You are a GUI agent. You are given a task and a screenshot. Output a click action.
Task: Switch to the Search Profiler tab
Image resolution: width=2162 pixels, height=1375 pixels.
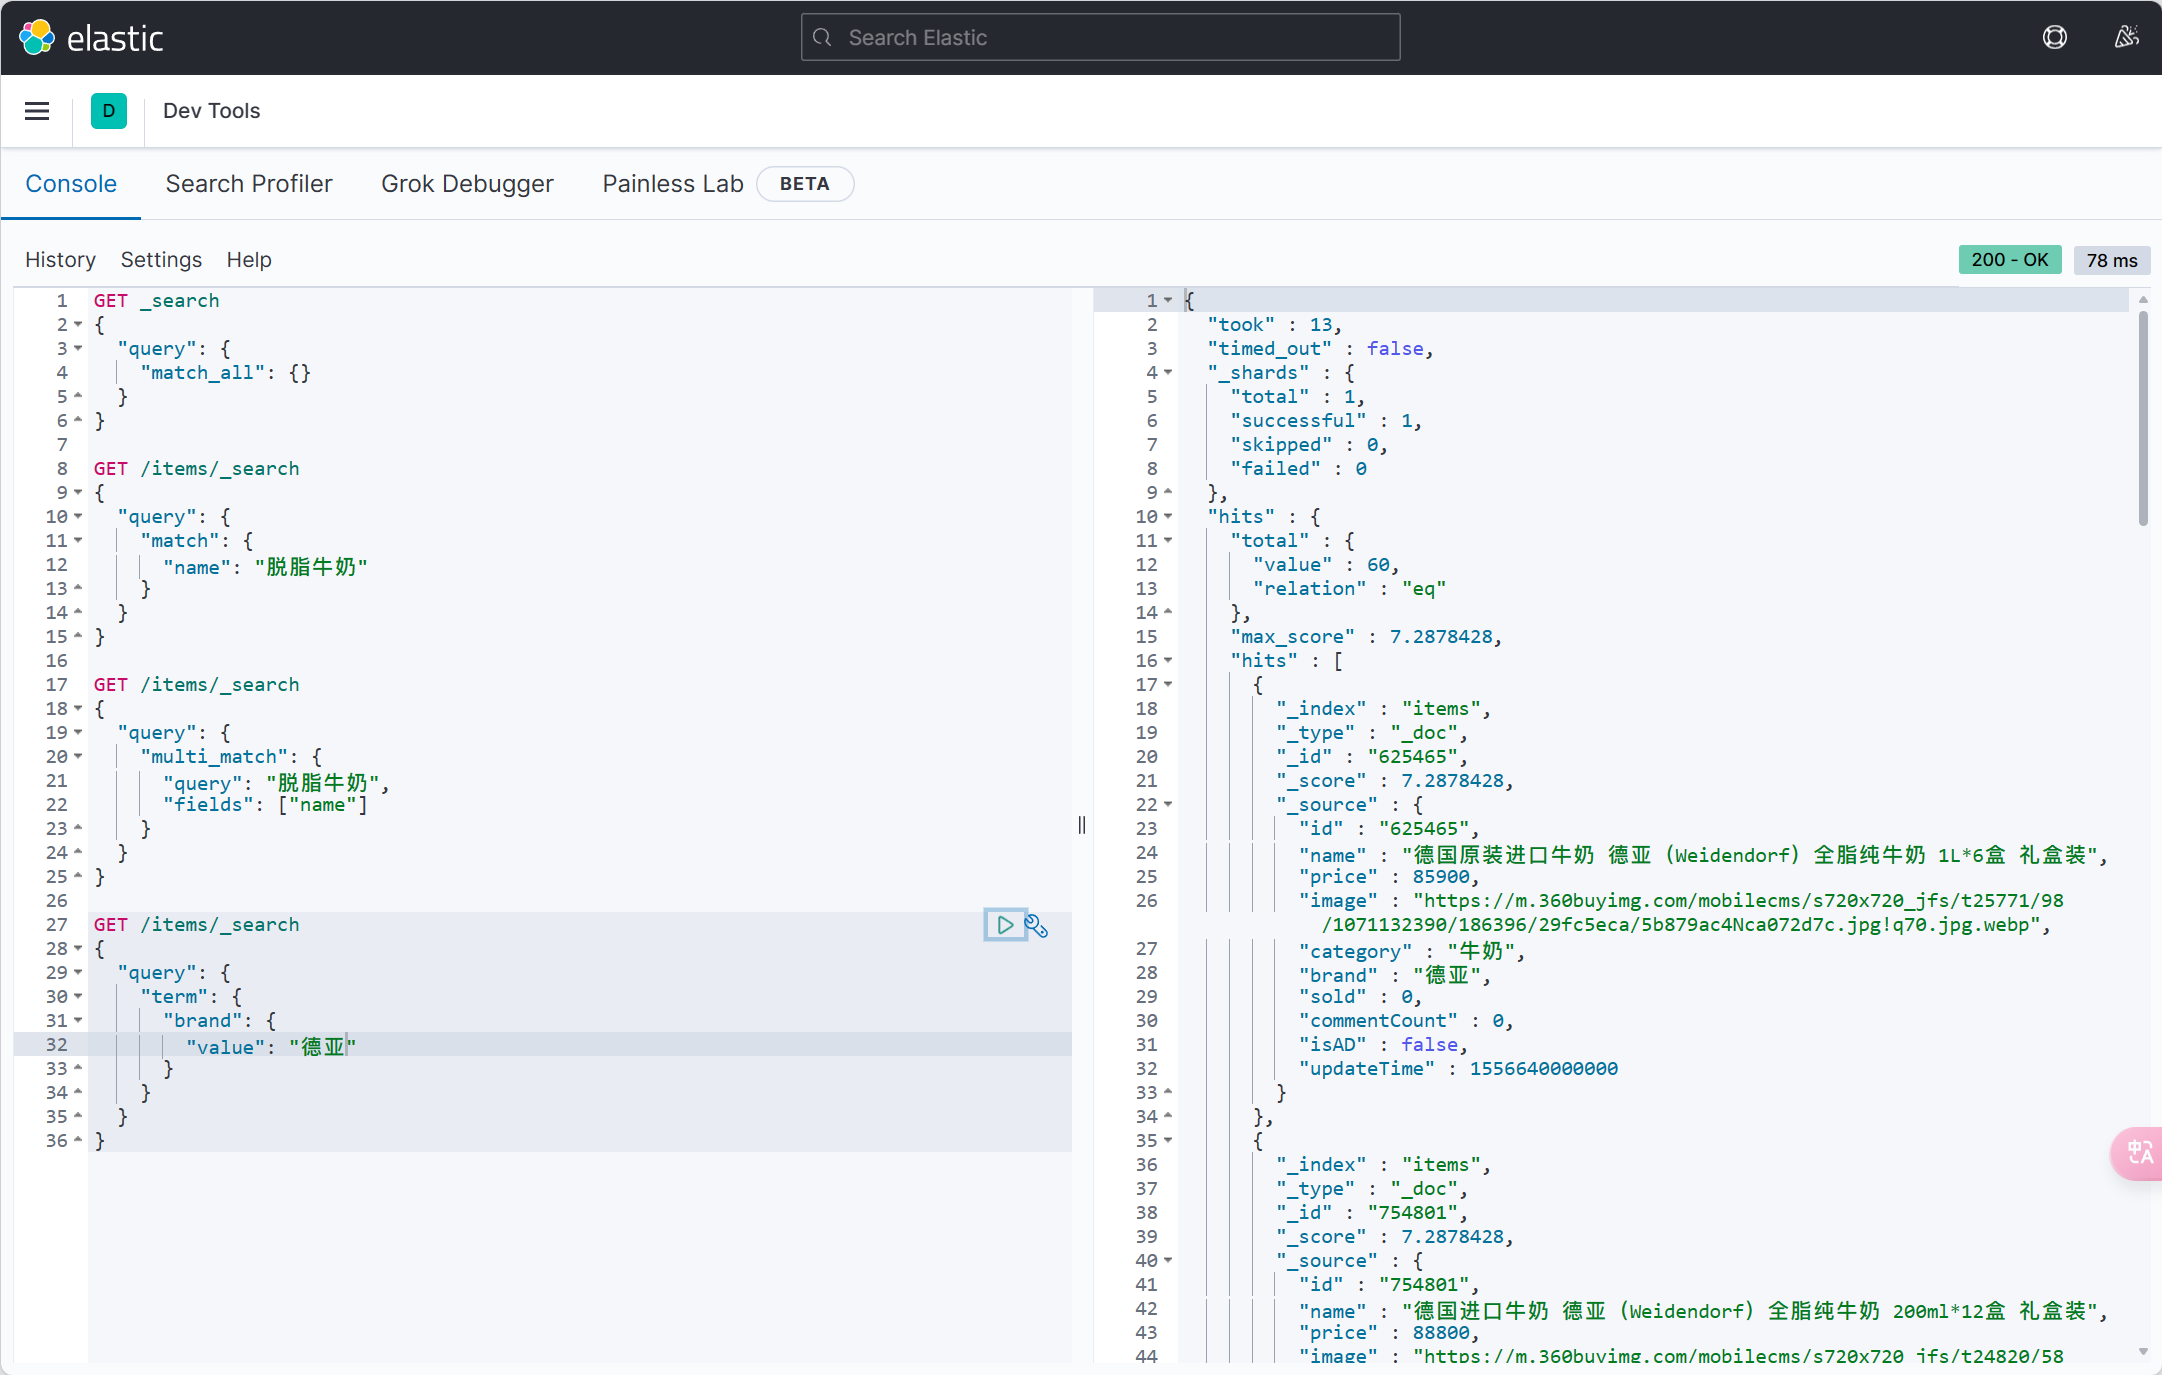[249, 184]
